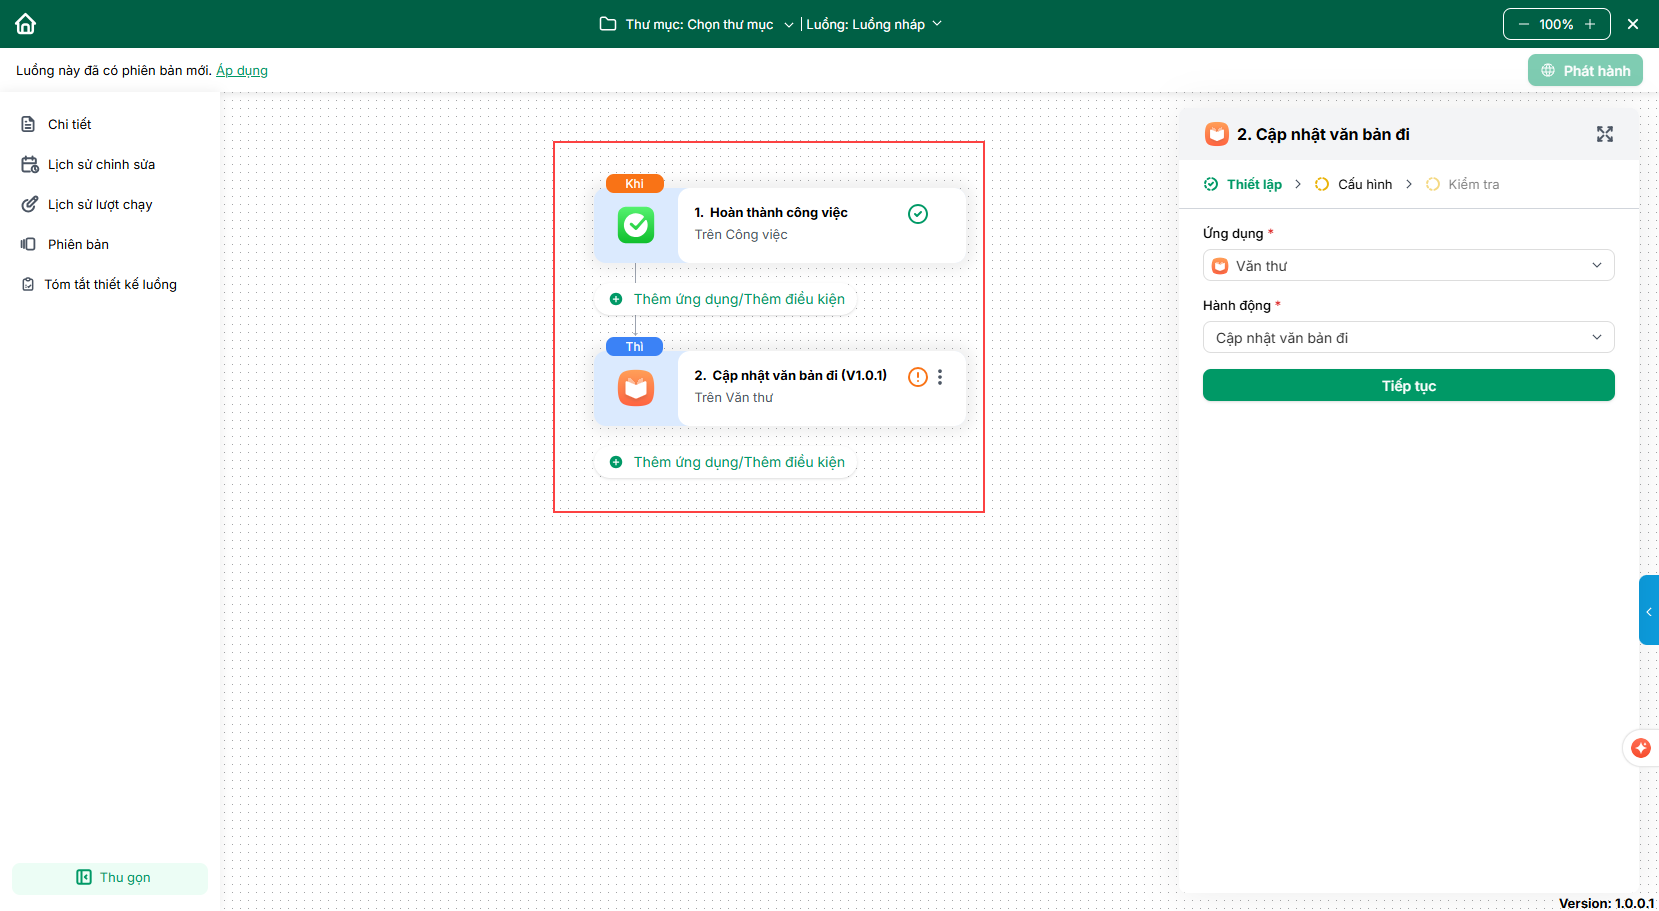
Task: Expand the step configuration panel fullscreen
Action: 1604,134
